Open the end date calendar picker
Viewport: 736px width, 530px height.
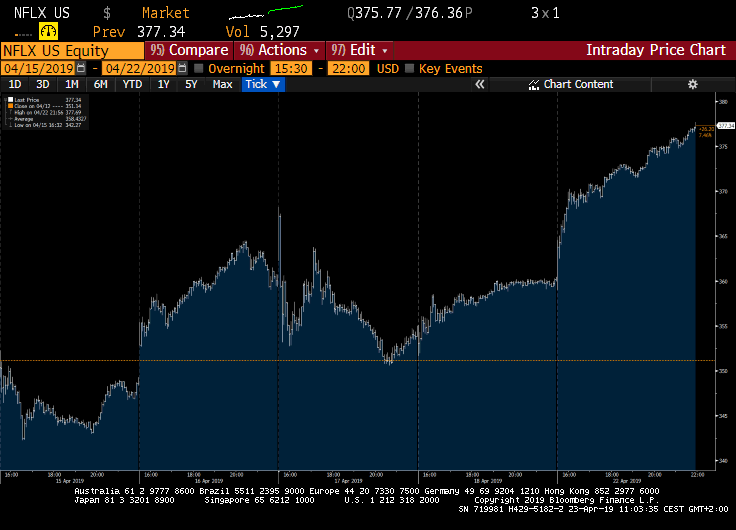click(x=182, y=69)
